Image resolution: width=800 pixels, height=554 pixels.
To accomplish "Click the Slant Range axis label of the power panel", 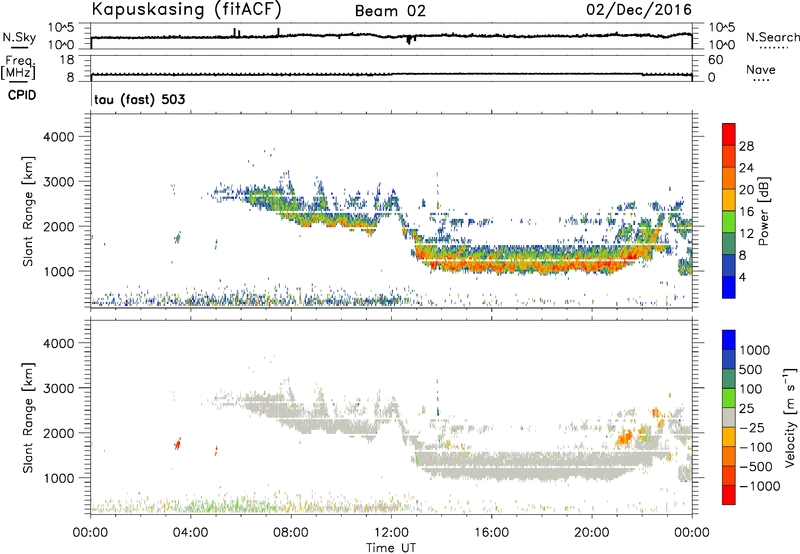I will point(28,211).
